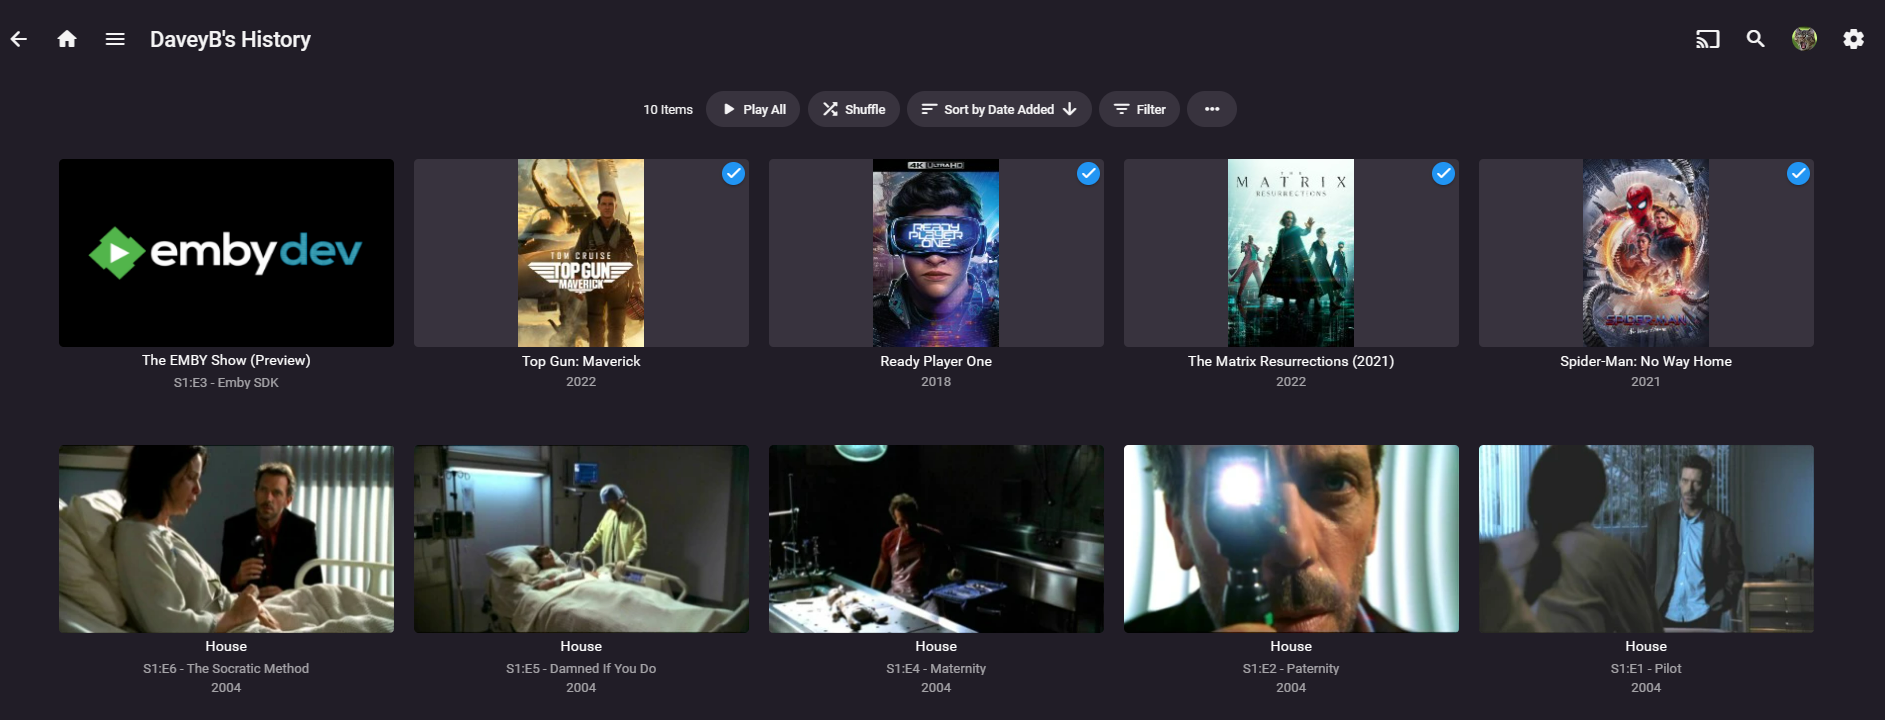Click the Cast to device icon
The height and width of the screenshot is (720, 1885).
tap(1707, 39)
